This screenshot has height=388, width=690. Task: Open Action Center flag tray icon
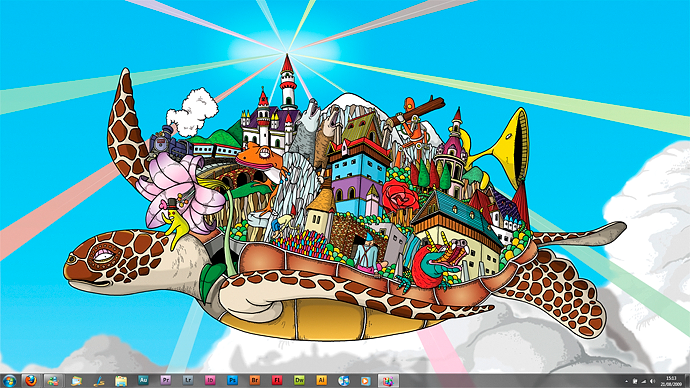tap(635, 381)
